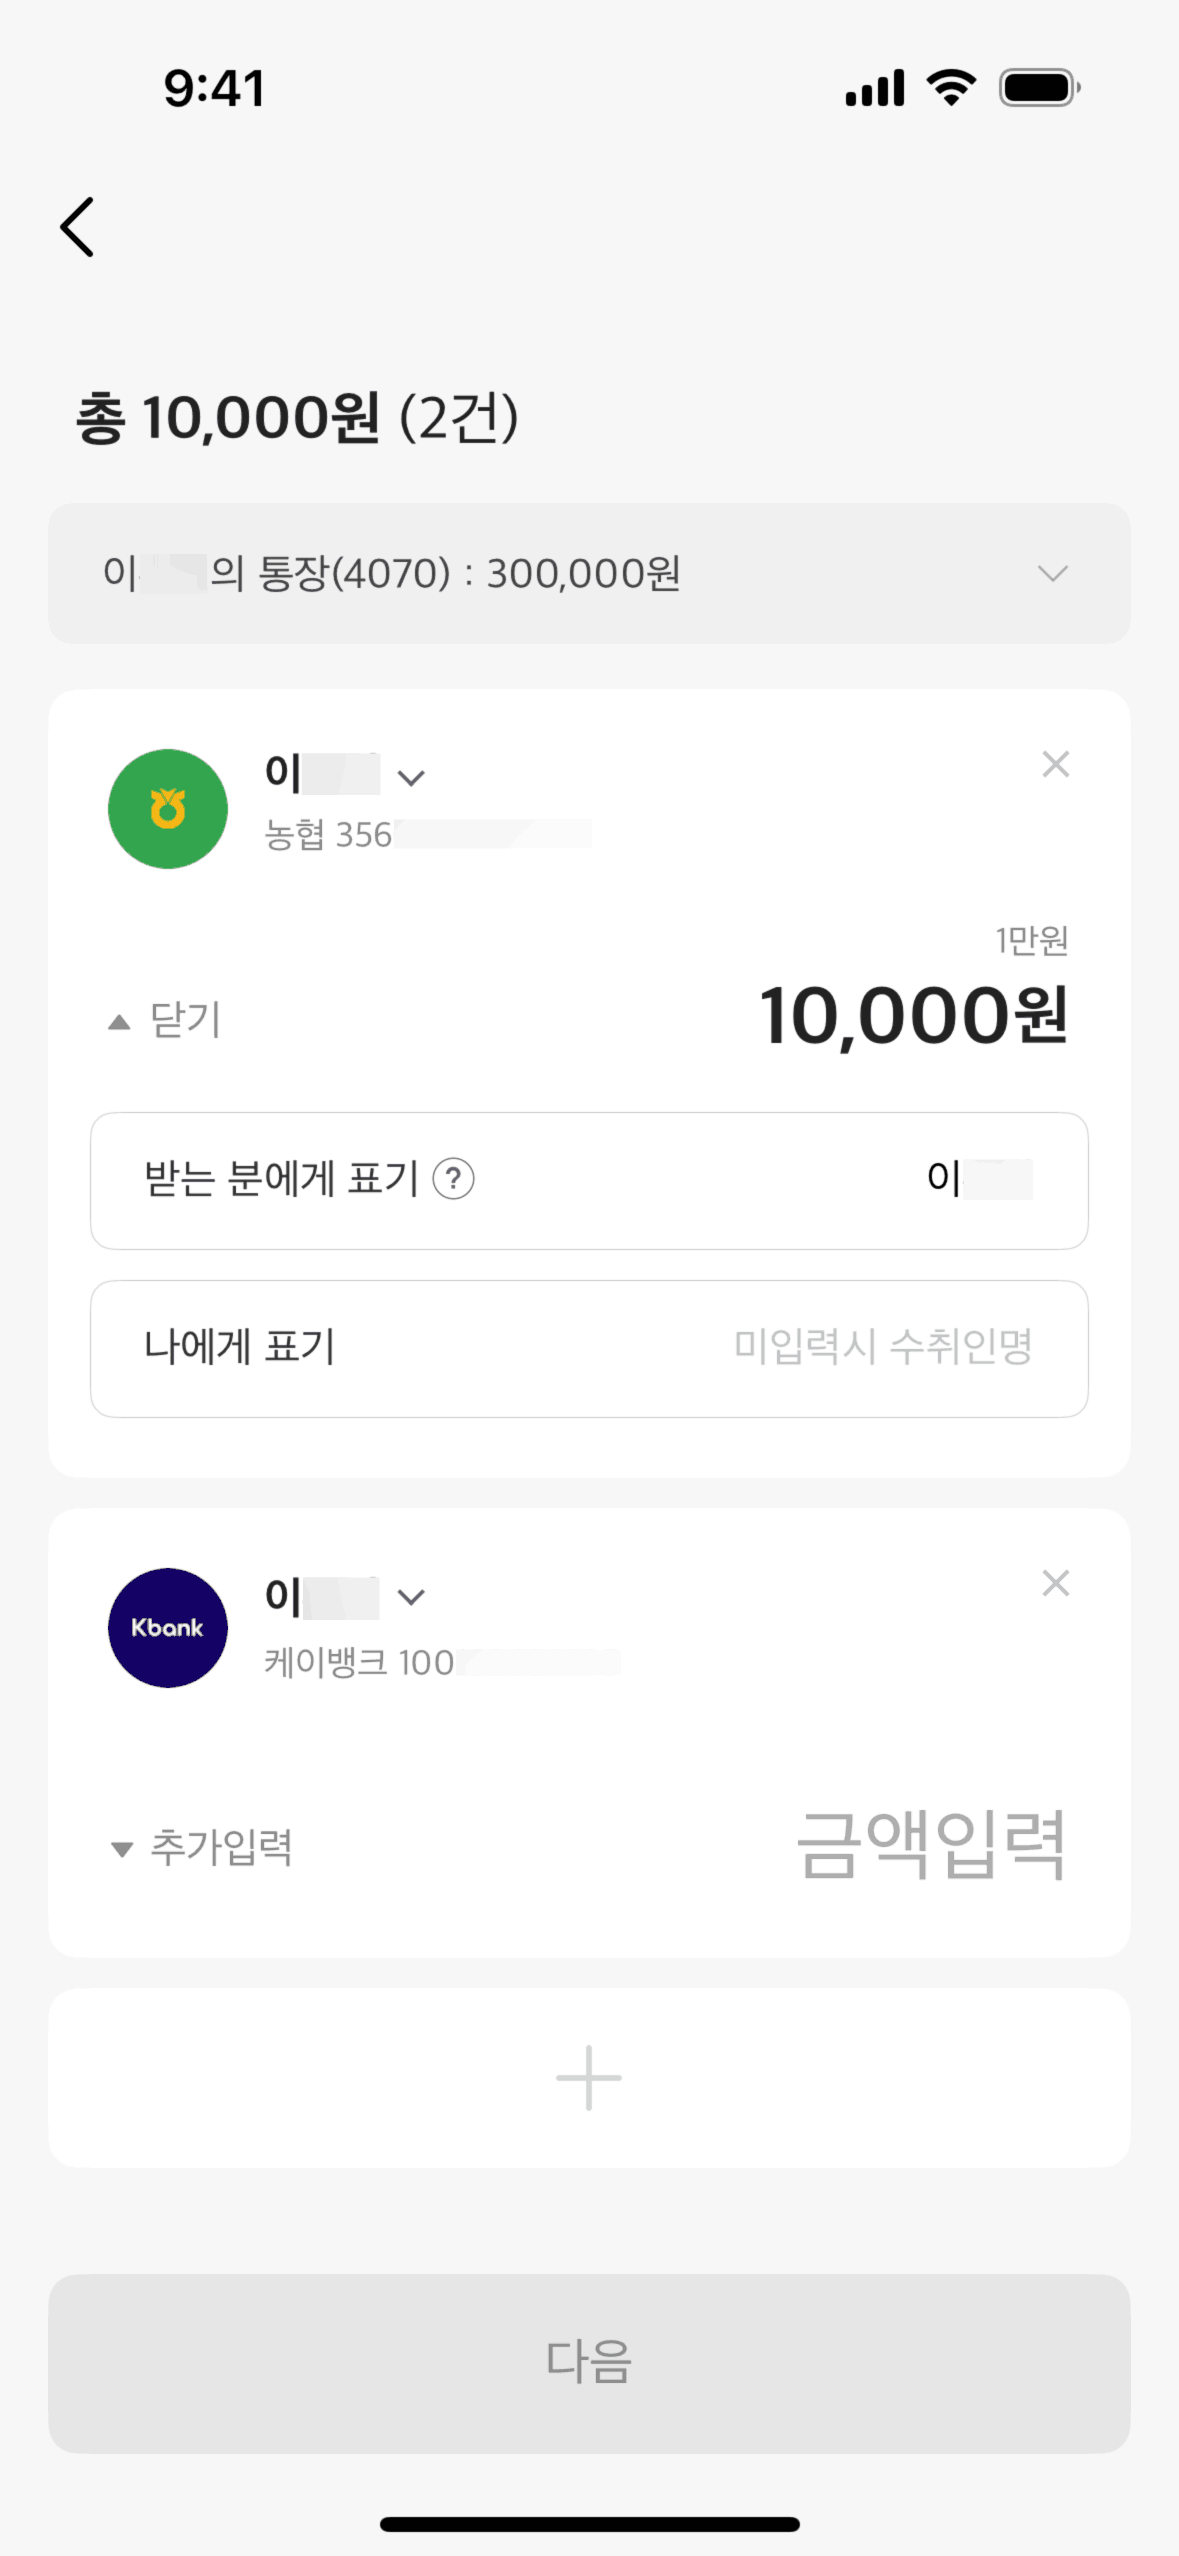Click the 받는 분에게 표기 field
This screenshot has width=1179, height=2556.
coord(589,1180)
